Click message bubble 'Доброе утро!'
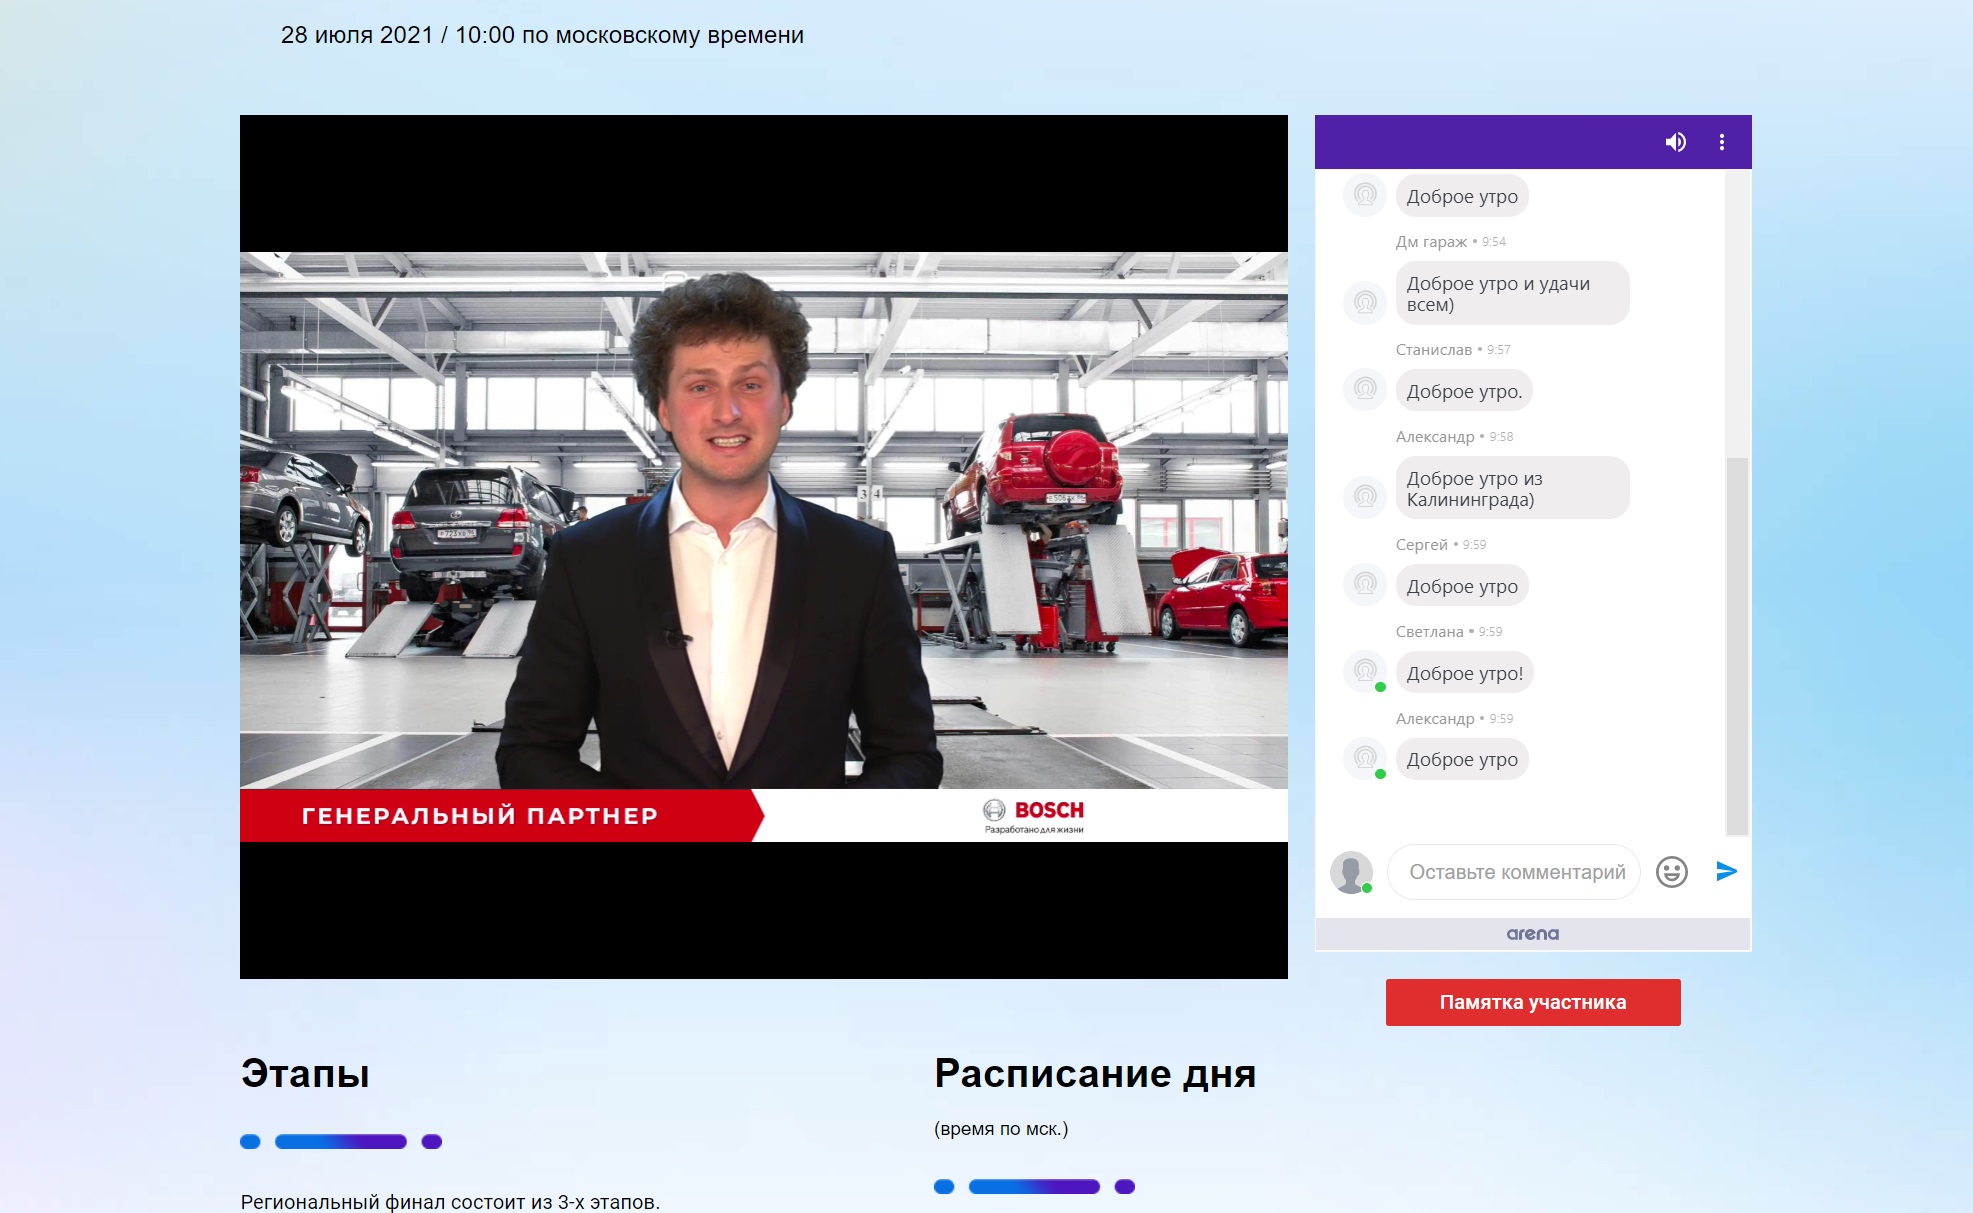 [1465, 674]
